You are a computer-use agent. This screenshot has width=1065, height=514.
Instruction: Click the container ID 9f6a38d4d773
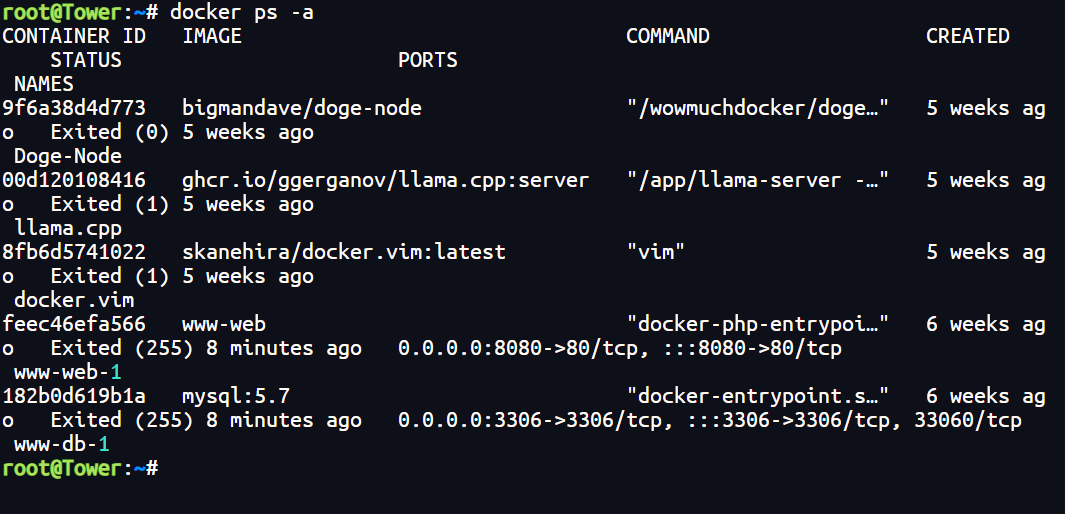[x=74, y=108]
